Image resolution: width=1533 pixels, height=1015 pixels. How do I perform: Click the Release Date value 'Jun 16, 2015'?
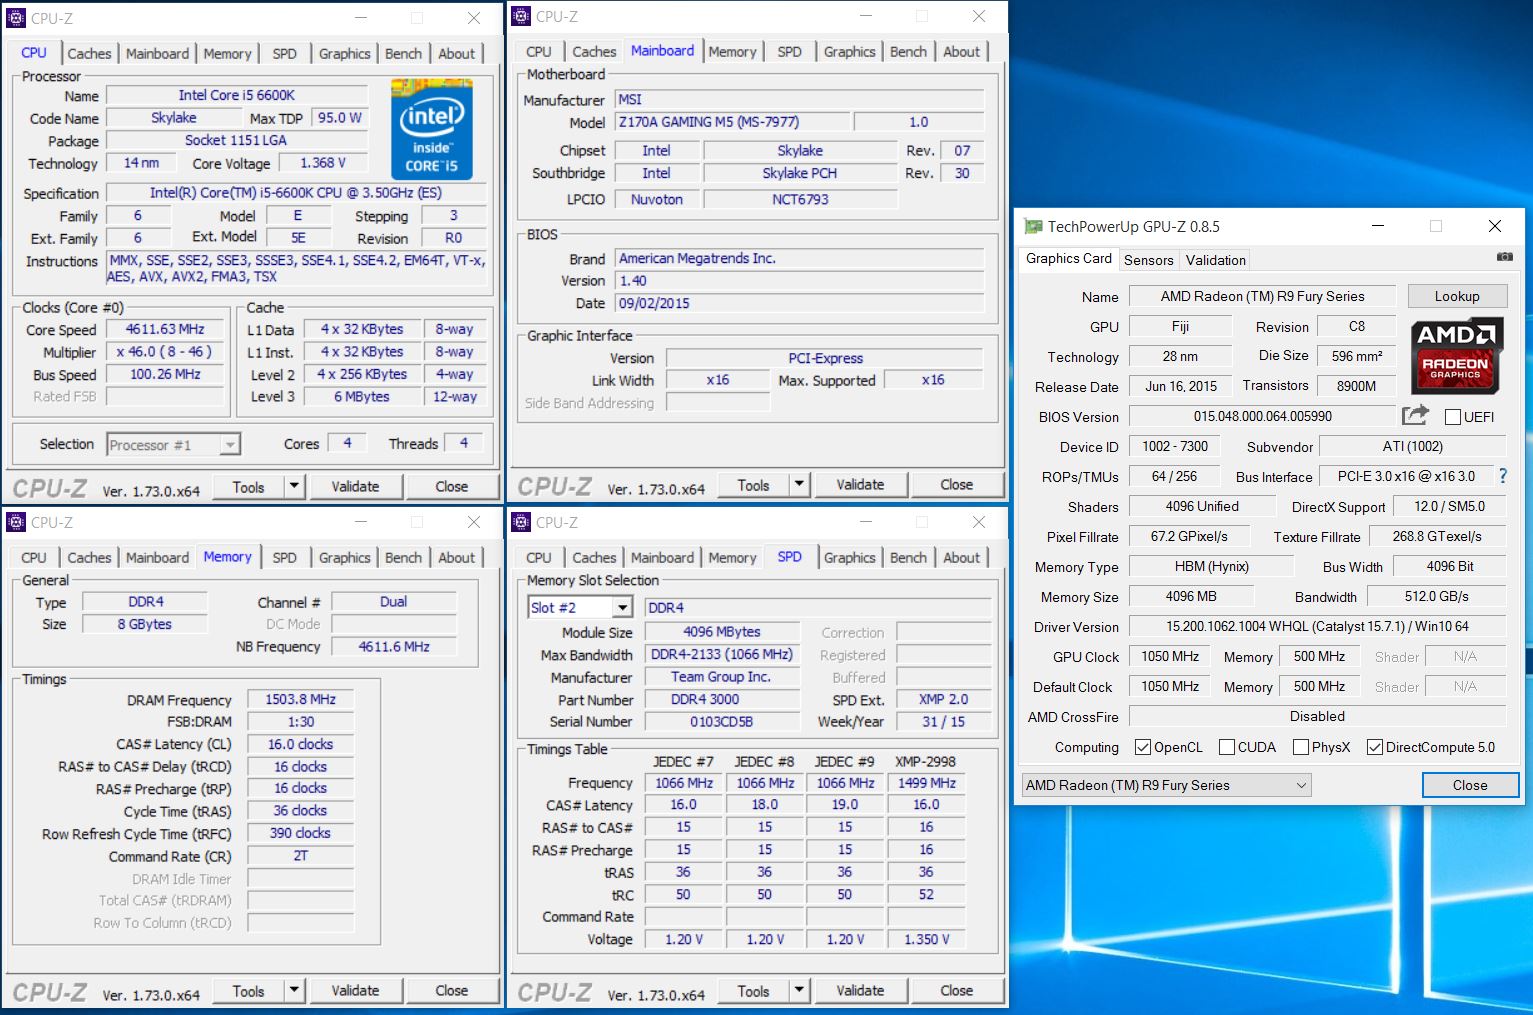tap(1181, 386)
